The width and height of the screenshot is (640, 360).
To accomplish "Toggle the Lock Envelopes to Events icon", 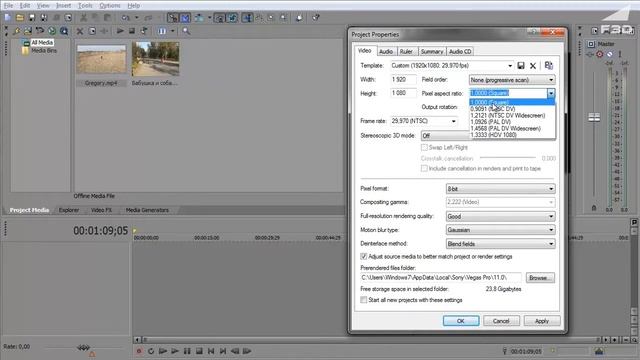I will 220,18.
